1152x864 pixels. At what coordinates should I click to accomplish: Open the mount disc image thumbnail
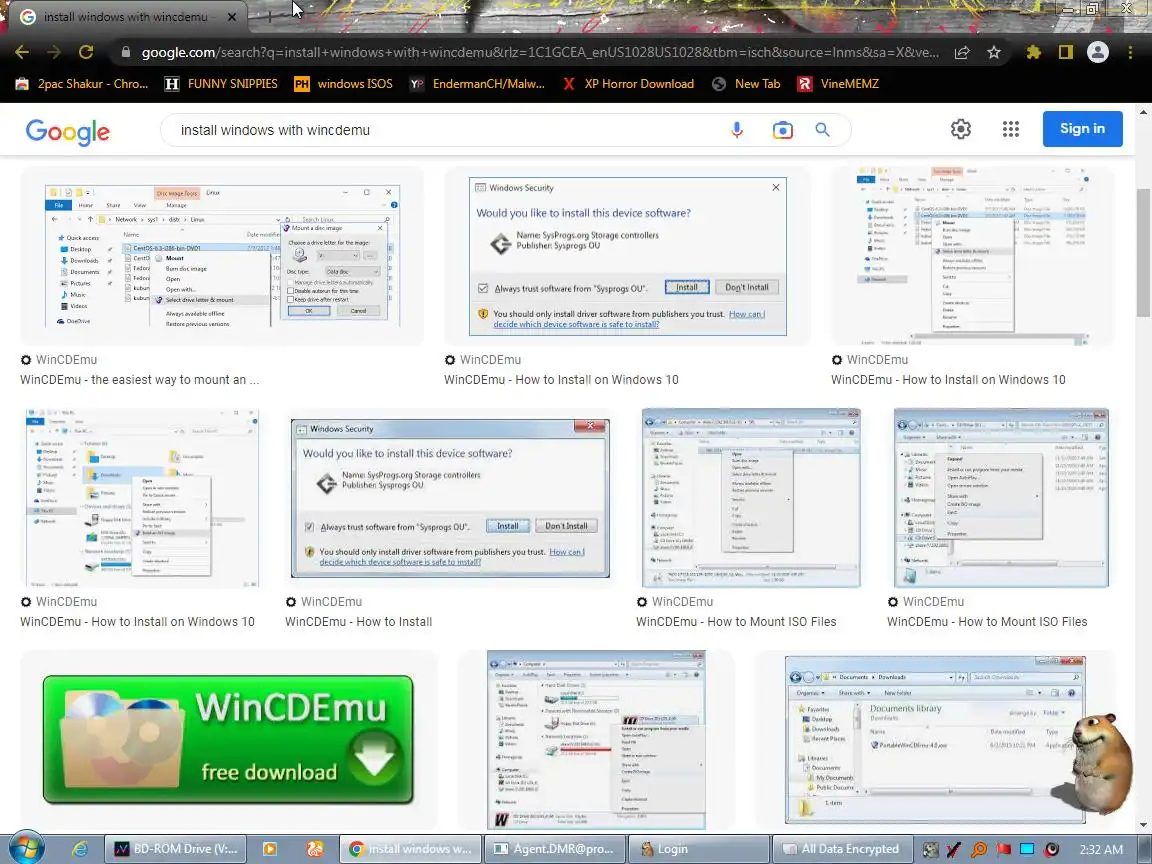(x=222, y=255)
